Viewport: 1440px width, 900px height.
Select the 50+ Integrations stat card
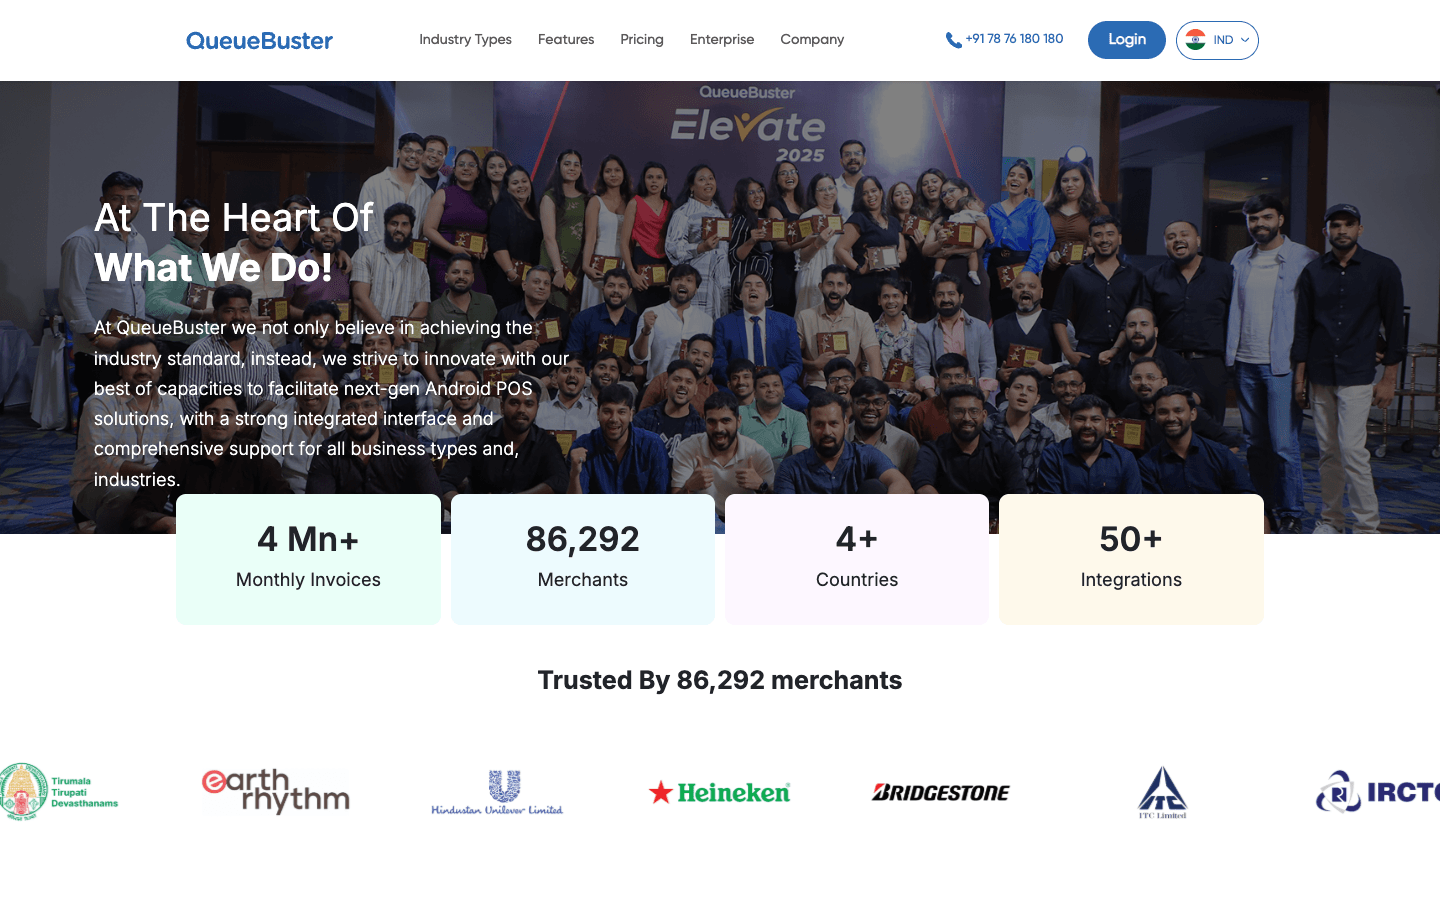[1131, 559]
